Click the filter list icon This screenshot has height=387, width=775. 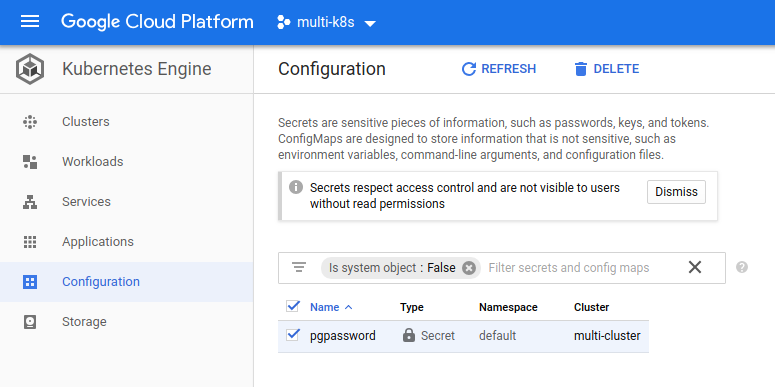tap(299, 268)
